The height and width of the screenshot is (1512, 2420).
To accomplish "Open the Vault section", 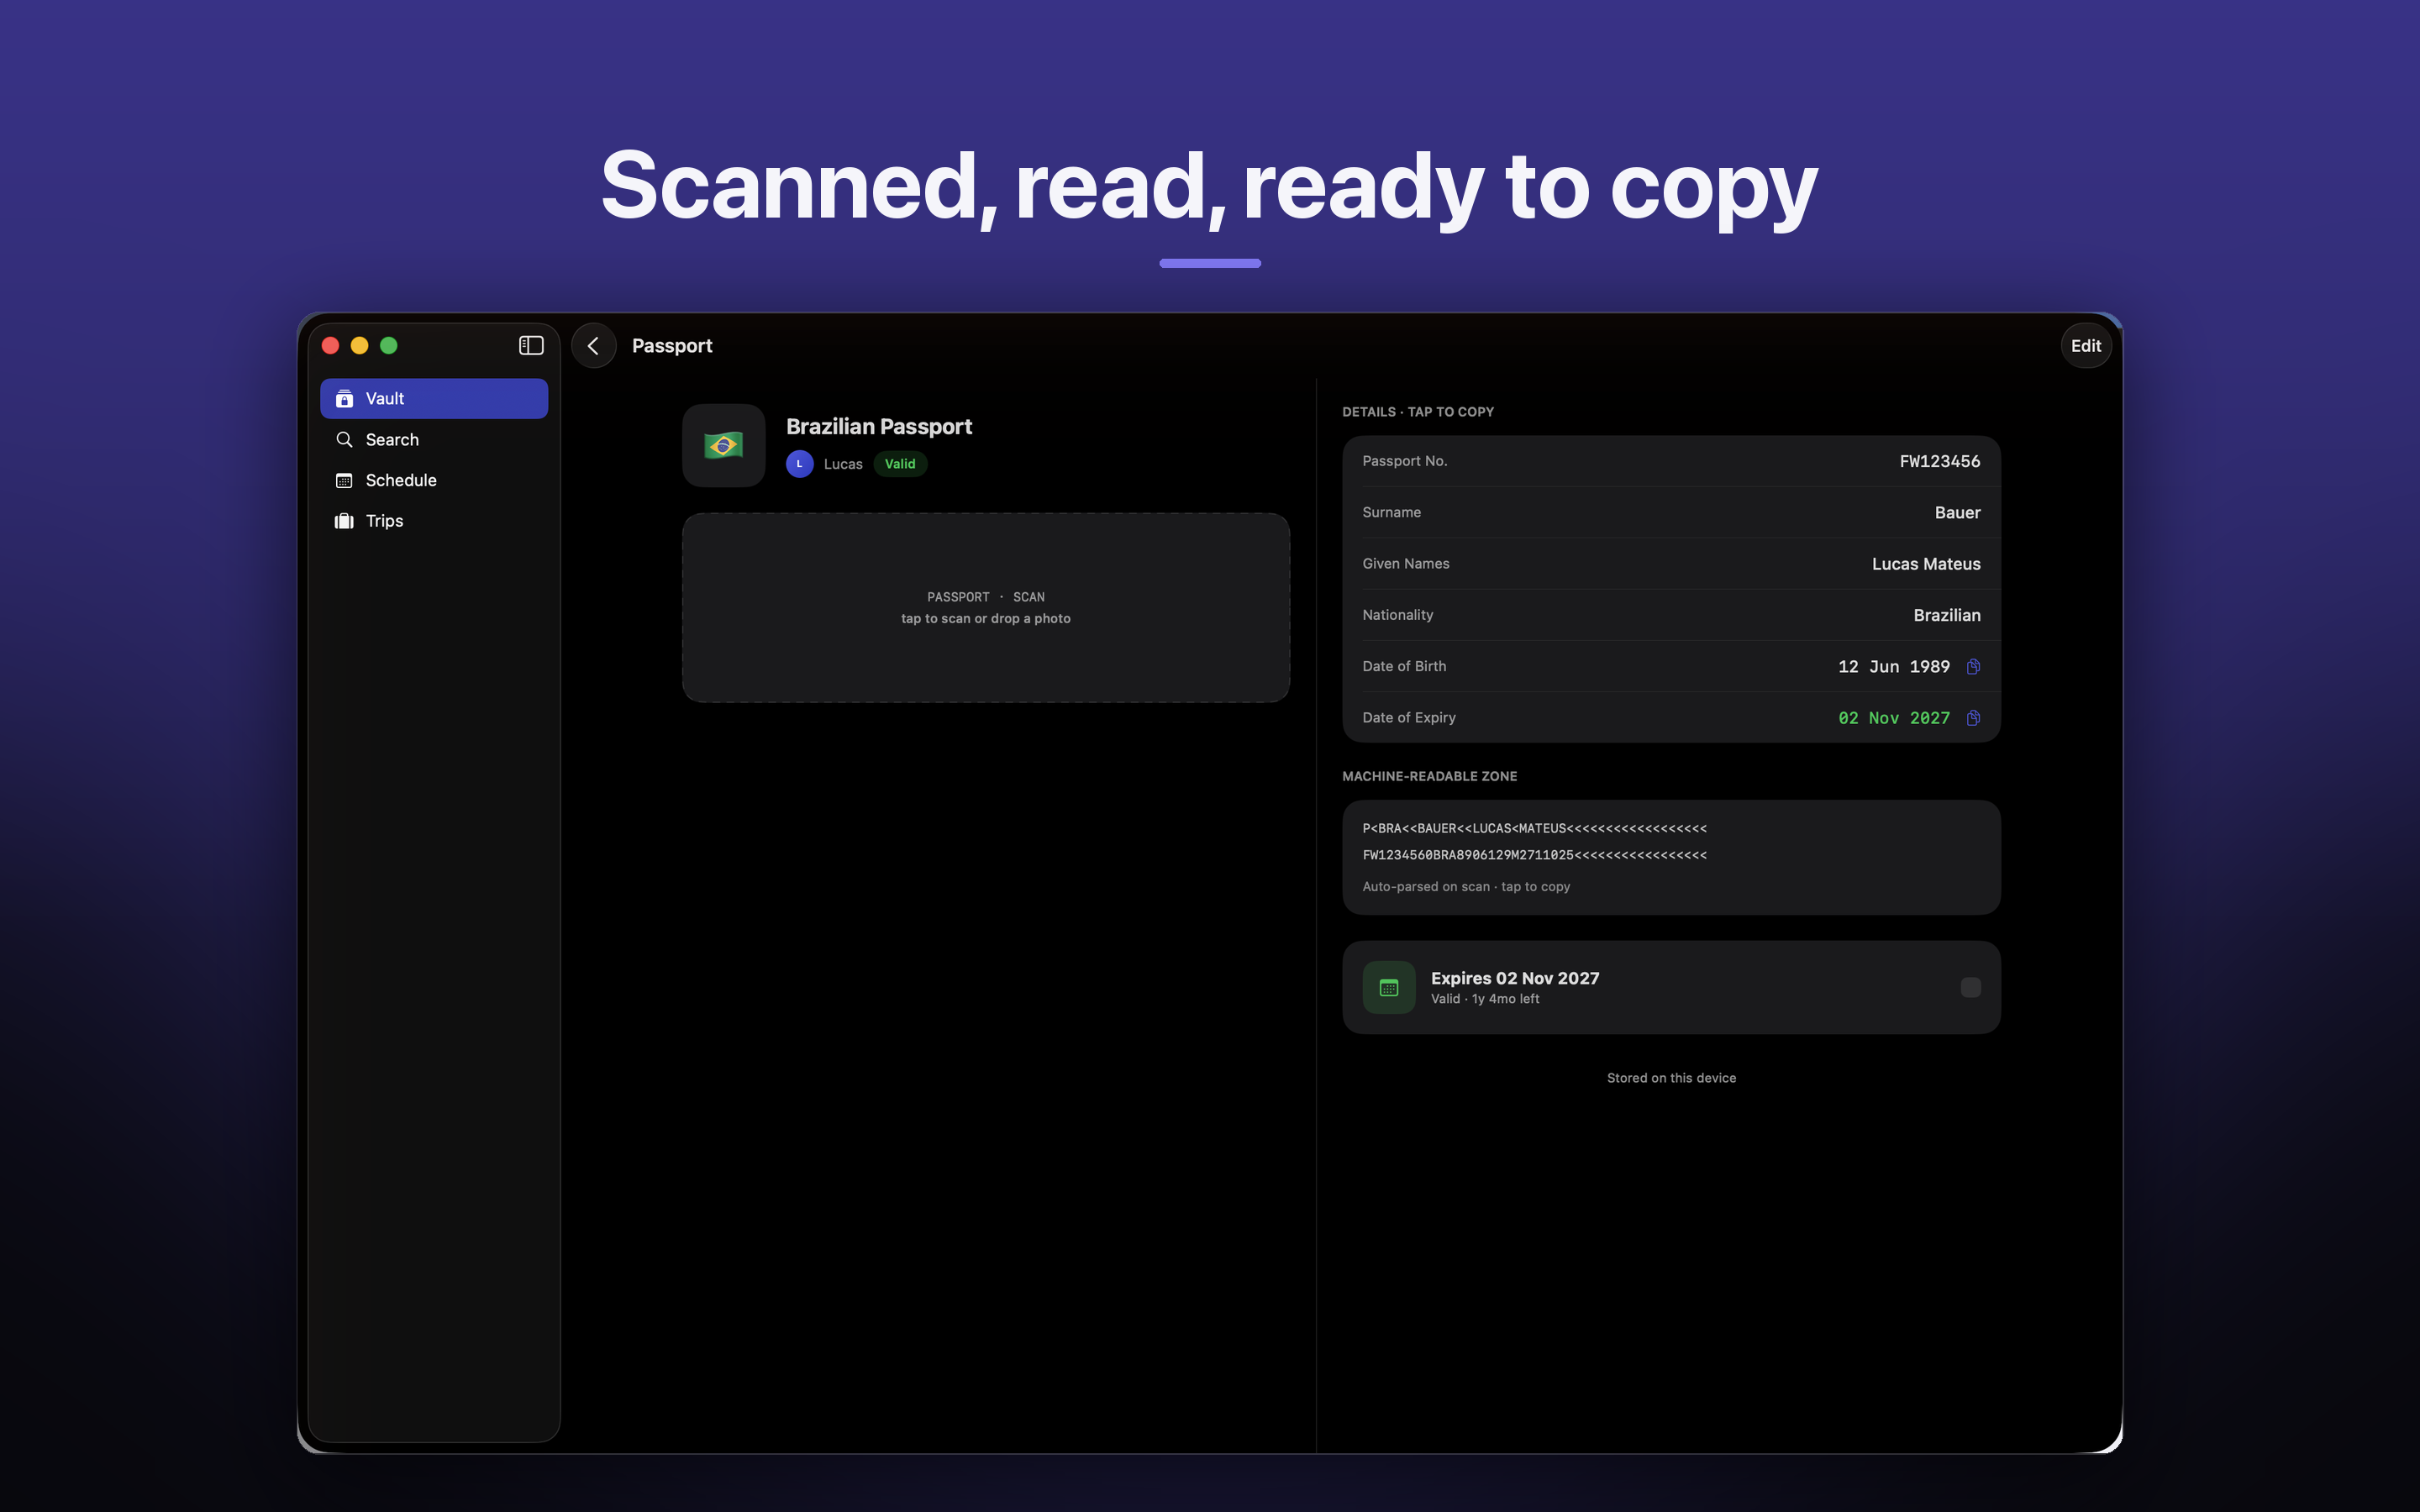I will pos(434,398).
